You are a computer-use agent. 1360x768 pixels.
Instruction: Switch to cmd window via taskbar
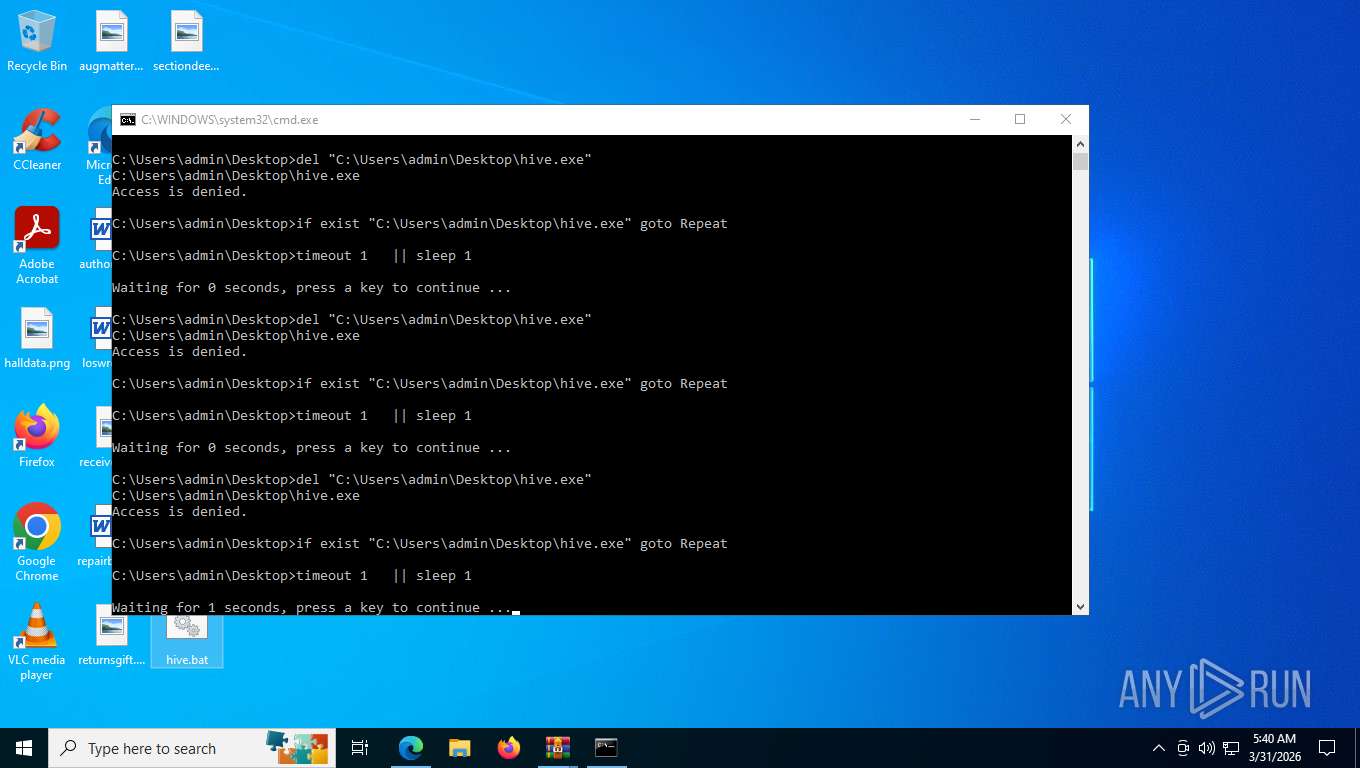(x=606, y=748)
